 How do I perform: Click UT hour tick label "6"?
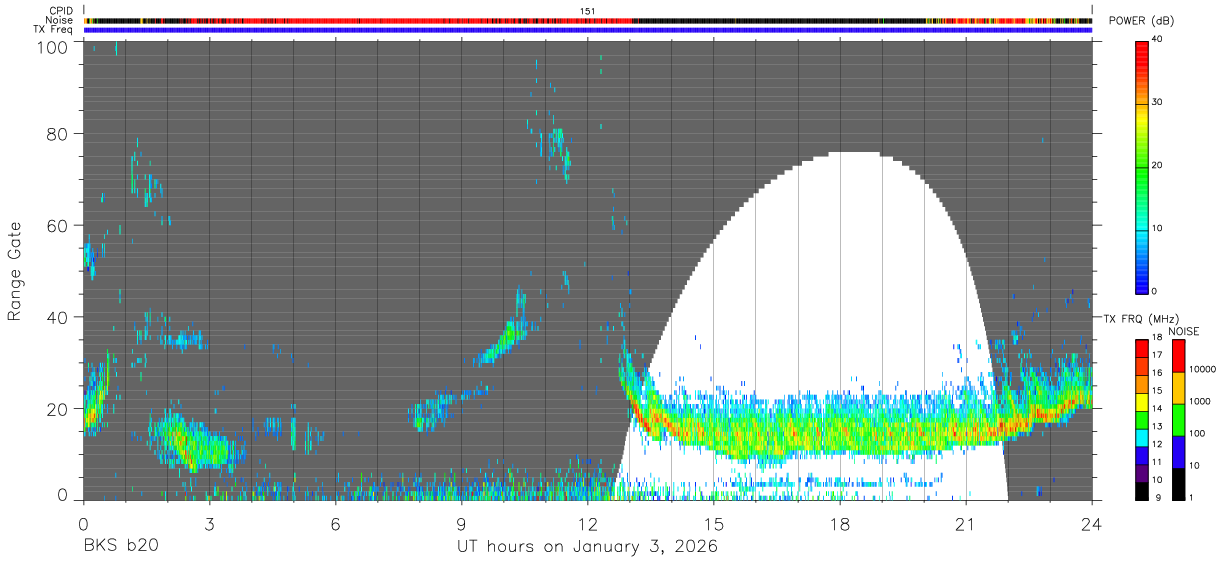(x=335, y=523)
